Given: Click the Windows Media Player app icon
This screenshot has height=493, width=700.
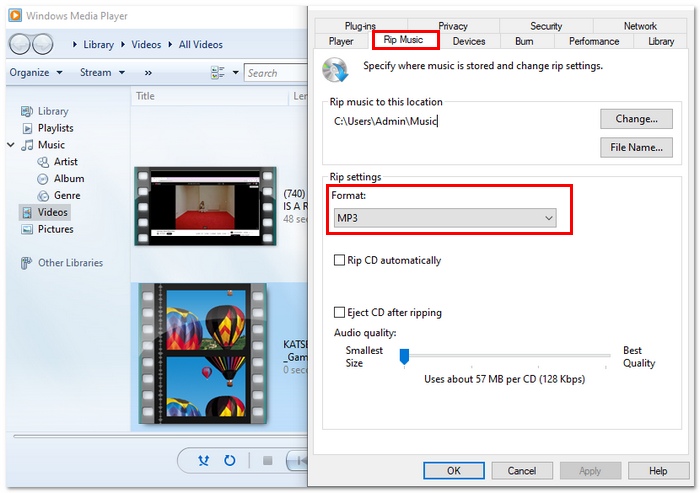Looking at the screenshot, I should (15, 16).
